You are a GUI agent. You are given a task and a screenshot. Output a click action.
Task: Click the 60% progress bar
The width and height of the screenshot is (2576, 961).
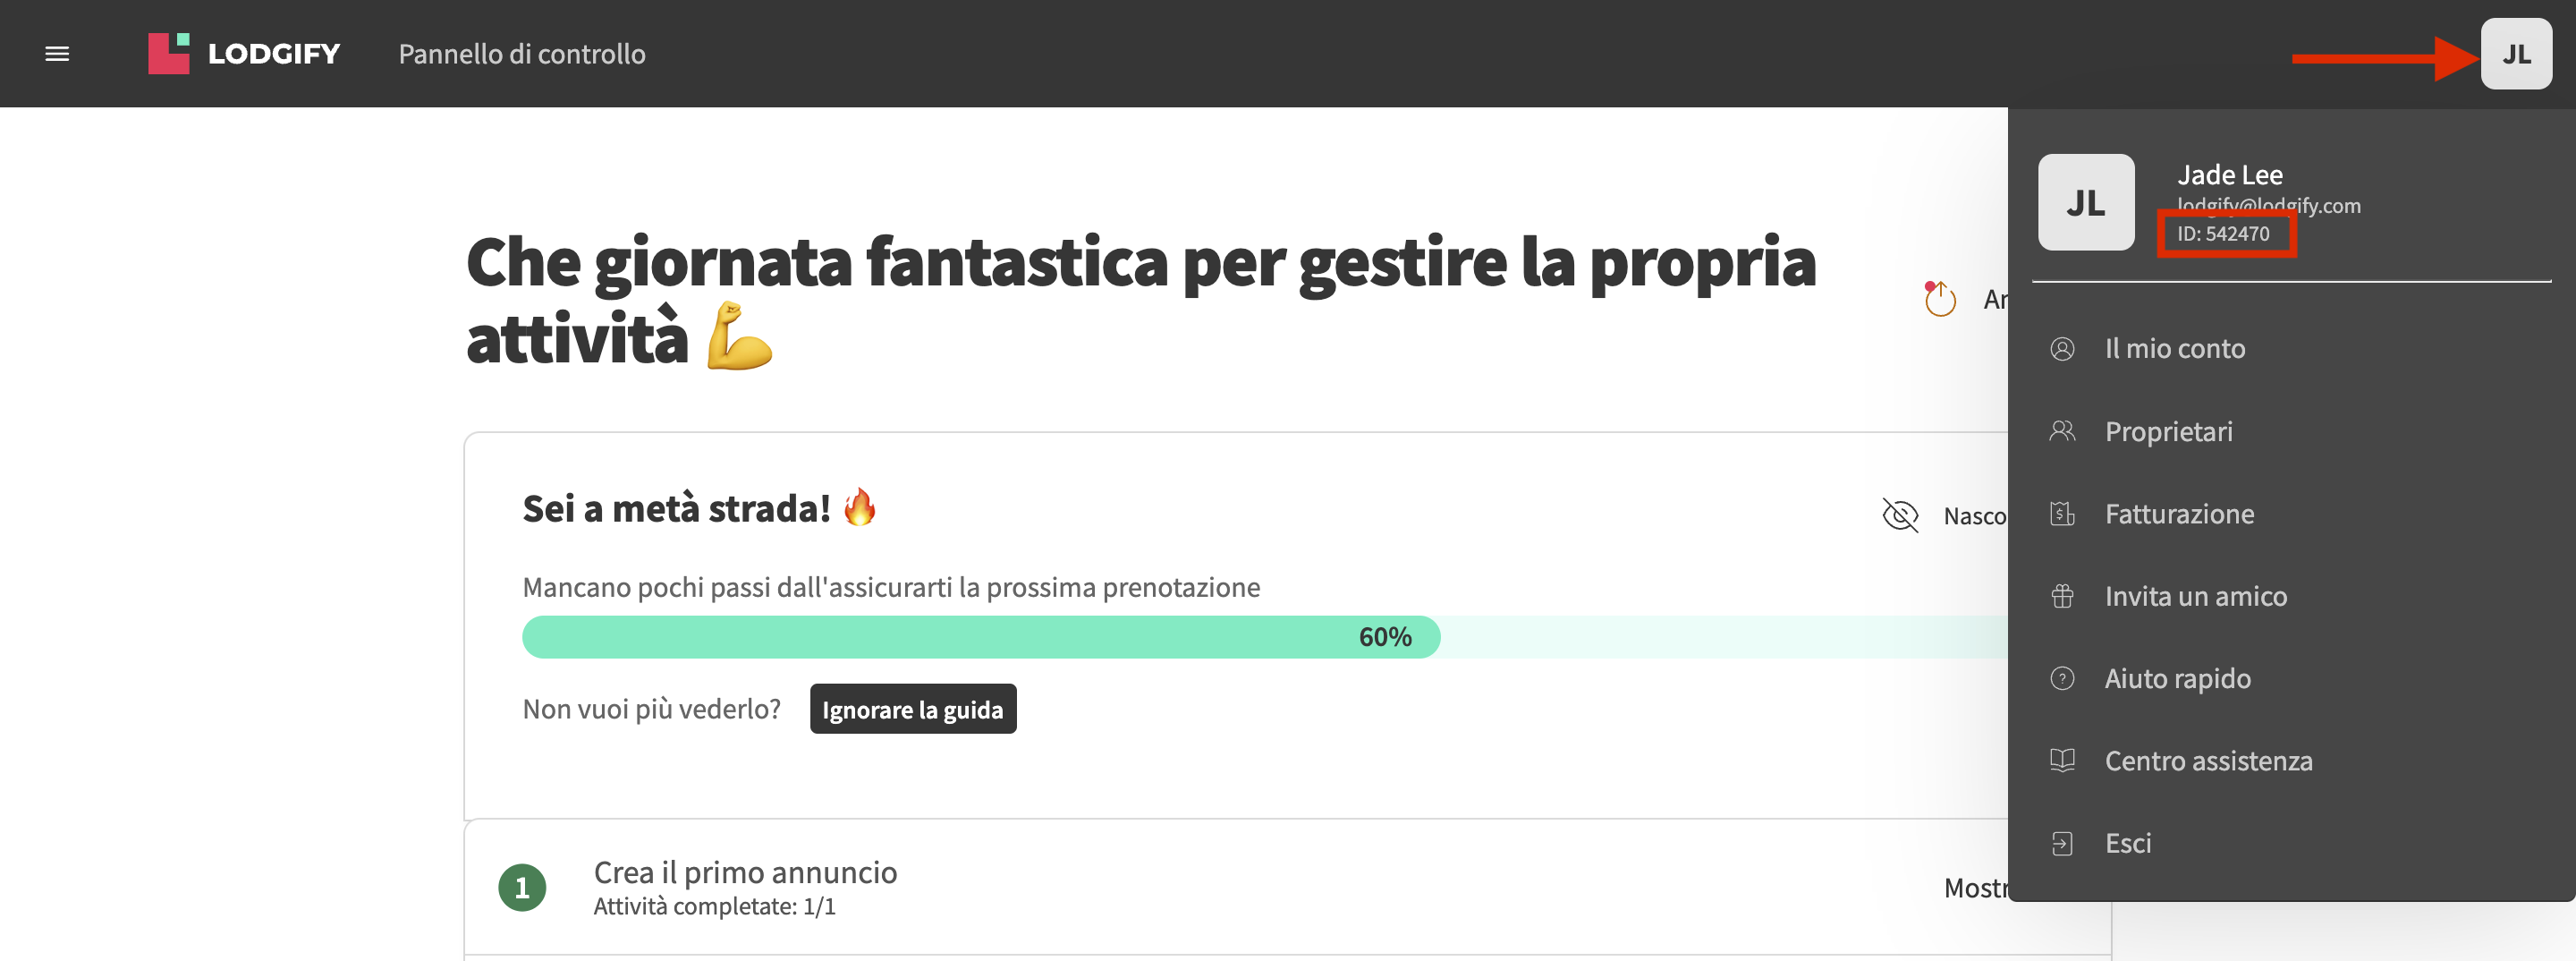[x=1265, y=637]
